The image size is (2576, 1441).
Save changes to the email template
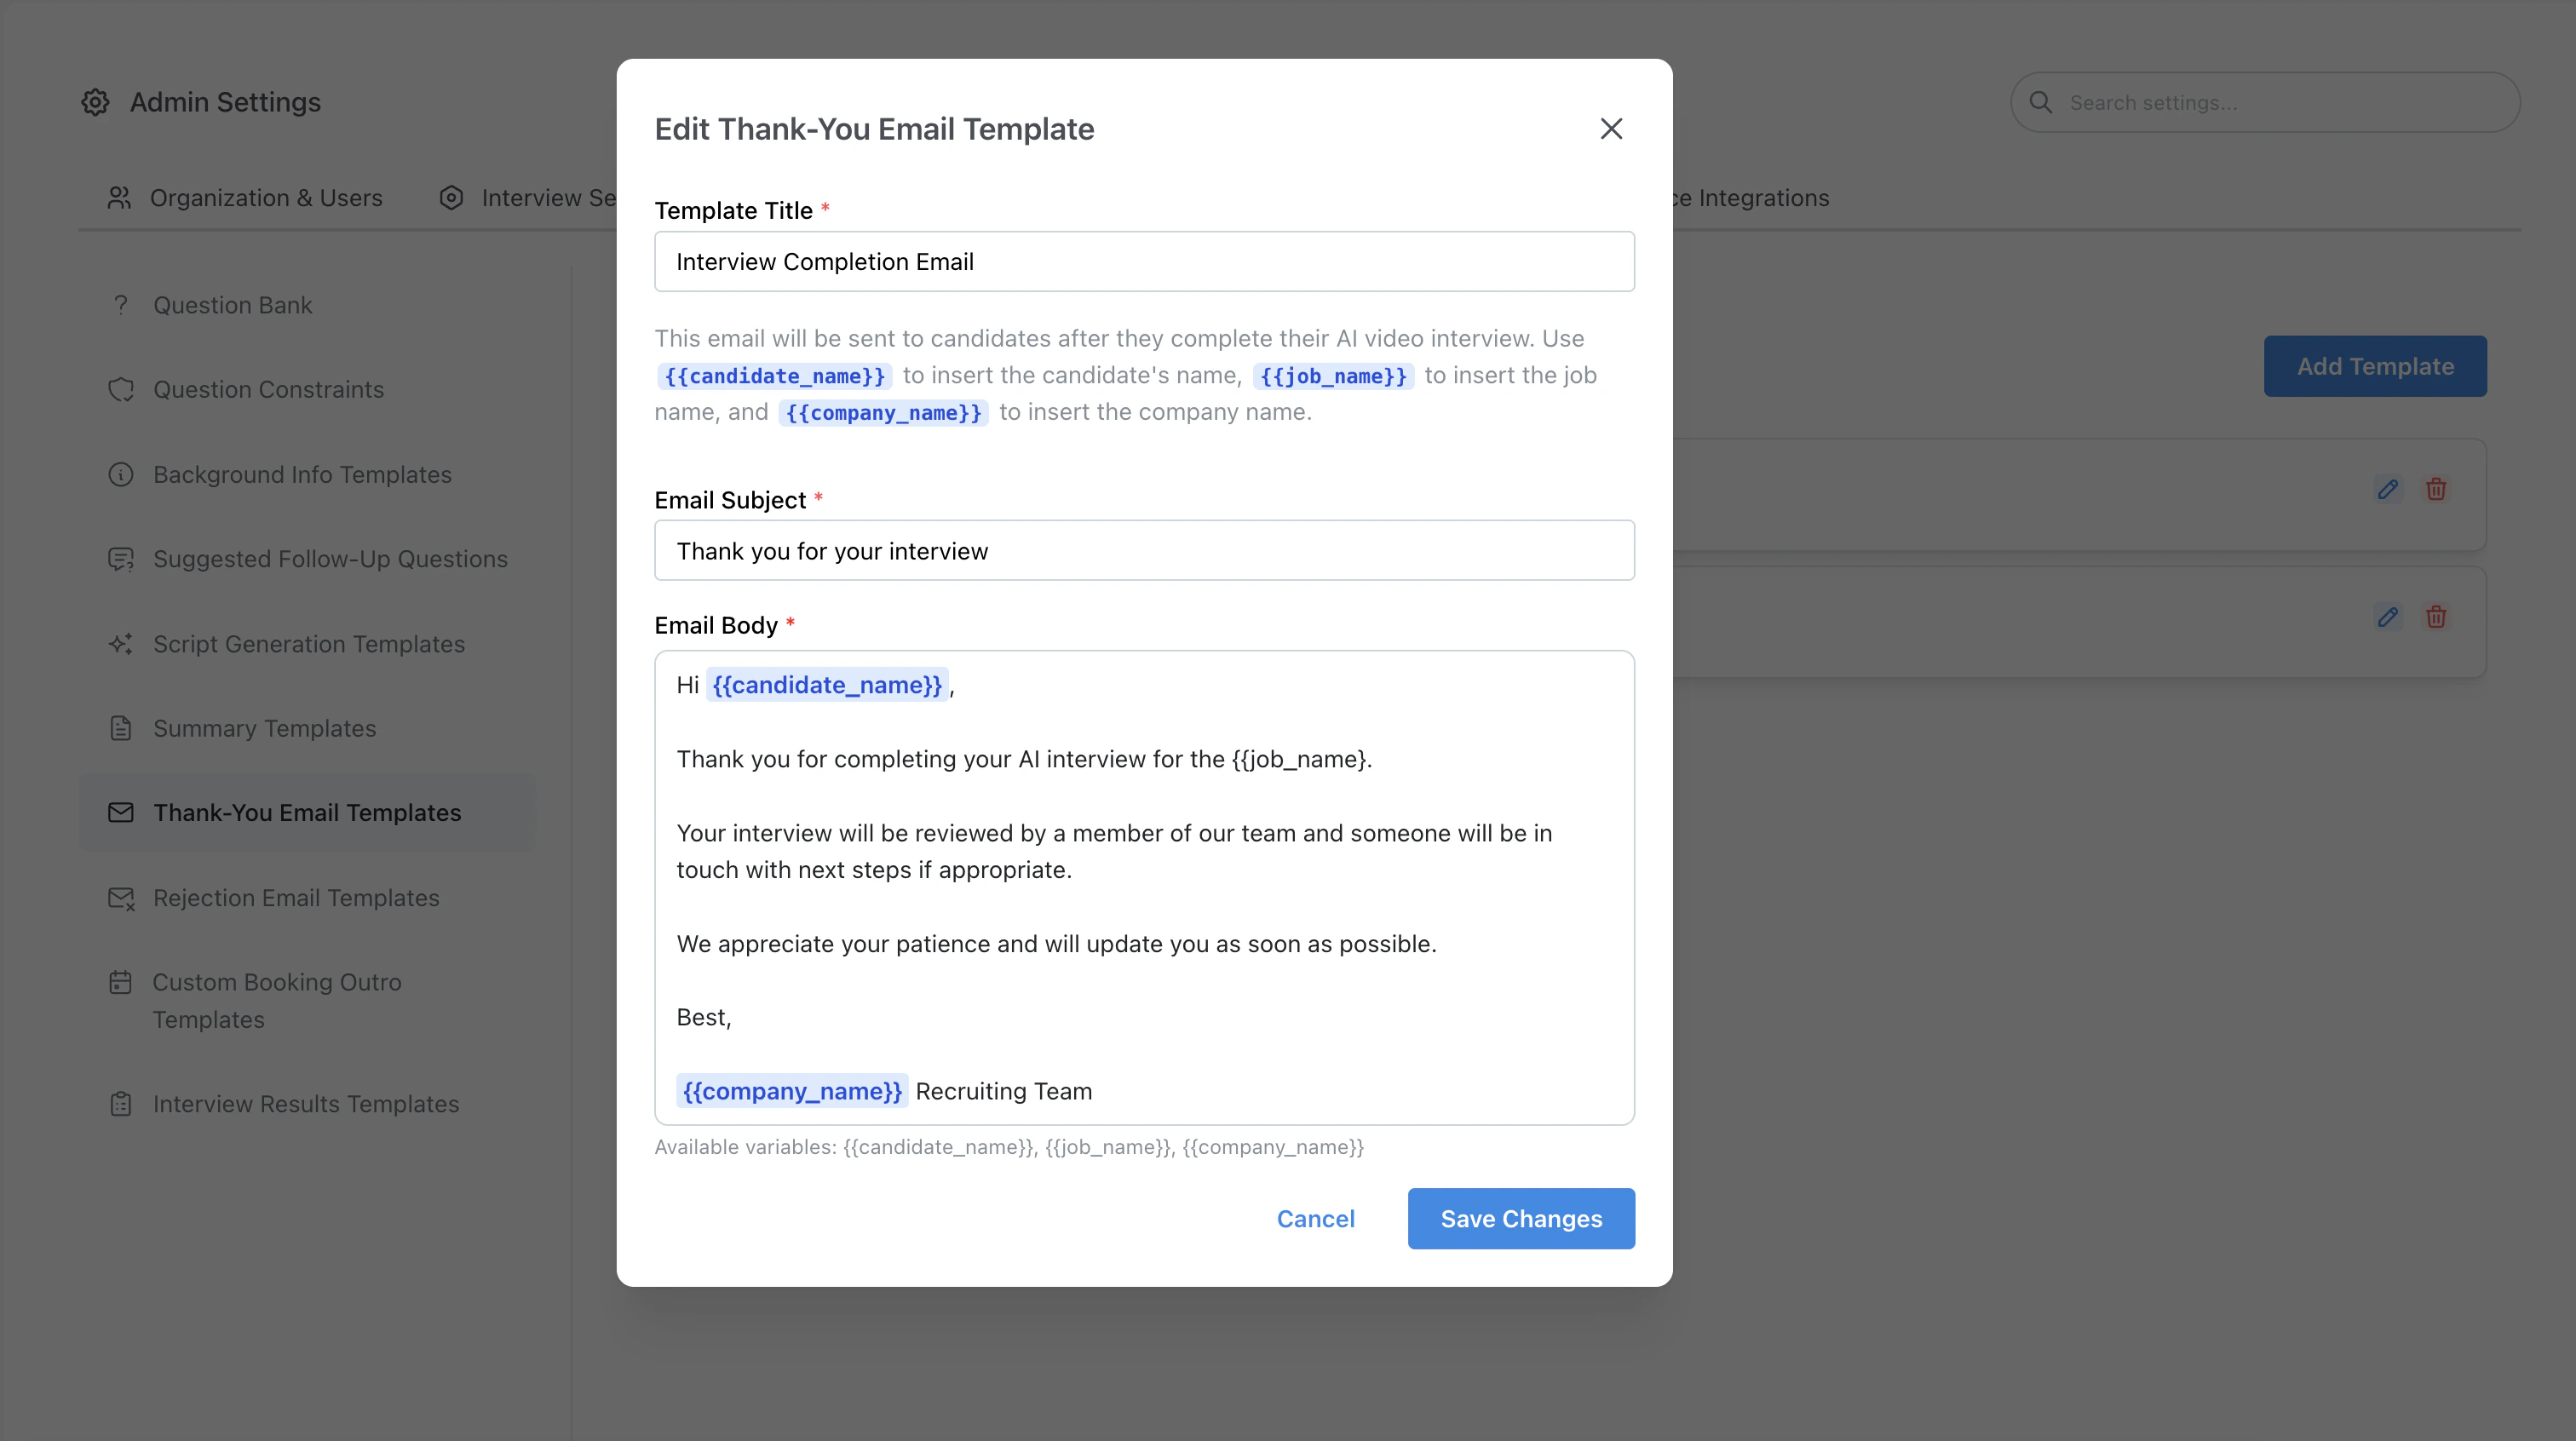[1520, 1218]
